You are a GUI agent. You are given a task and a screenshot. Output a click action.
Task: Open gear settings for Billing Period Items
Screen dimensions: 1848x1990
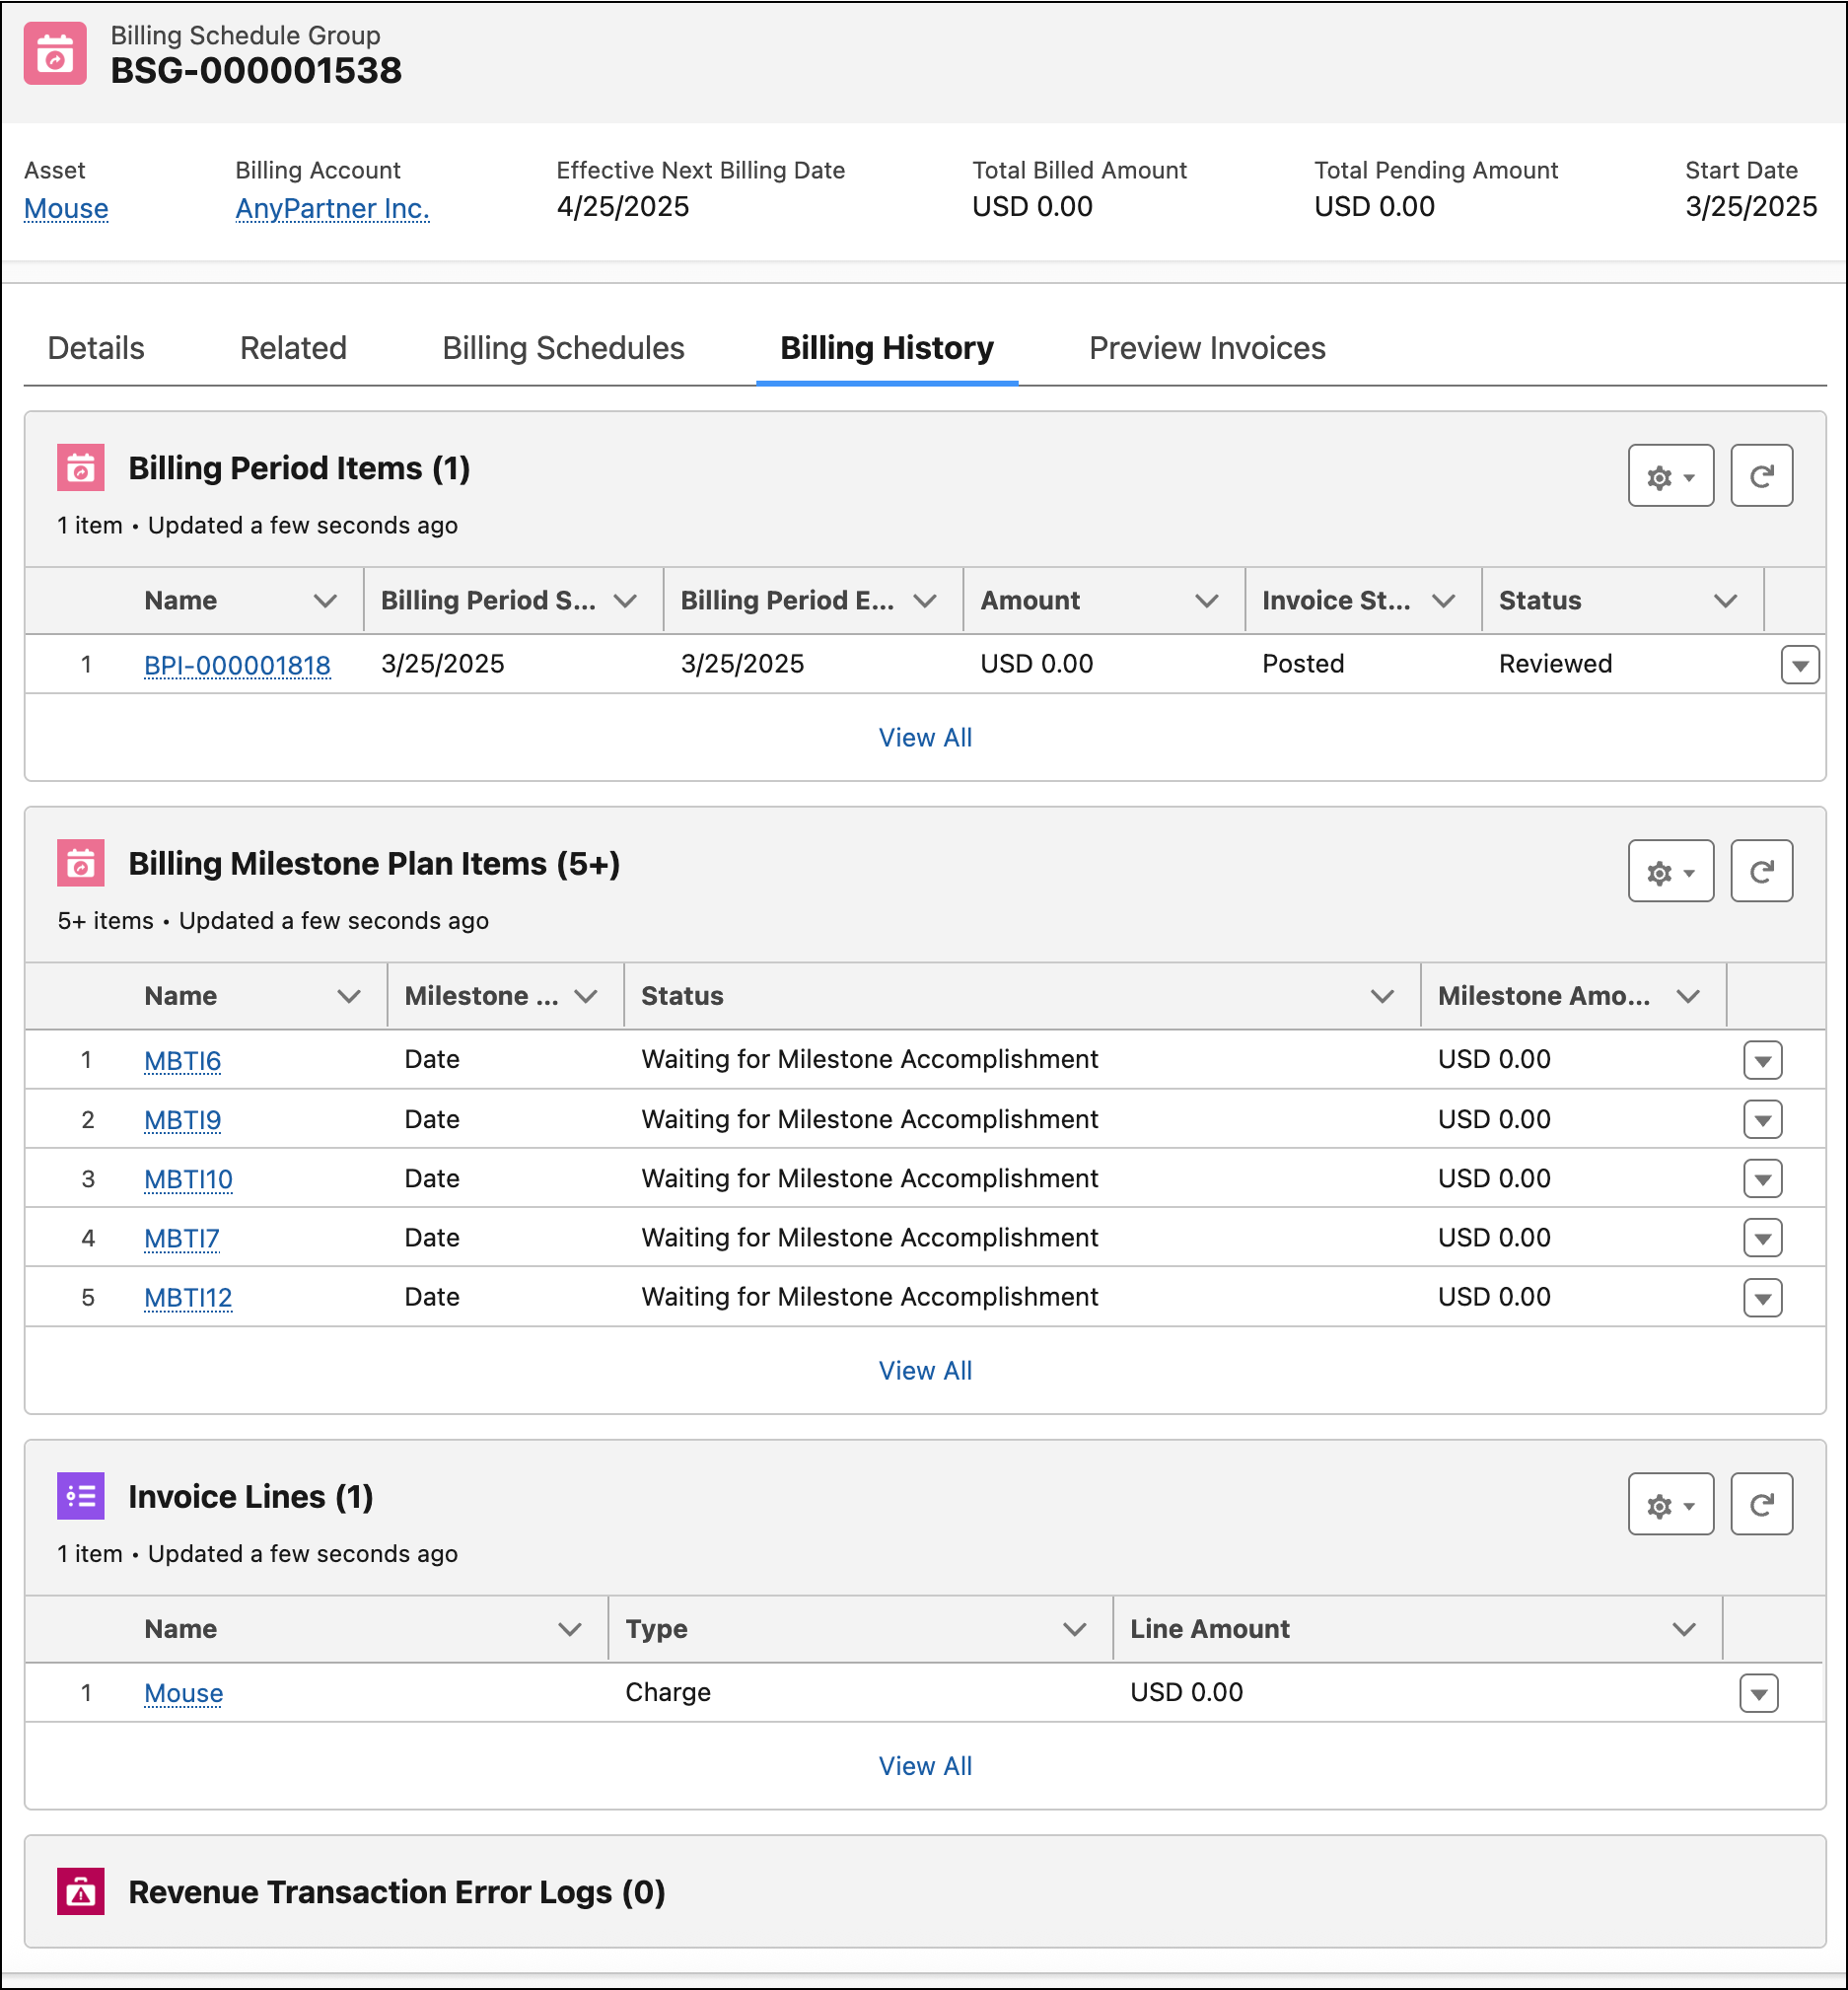1671,476
